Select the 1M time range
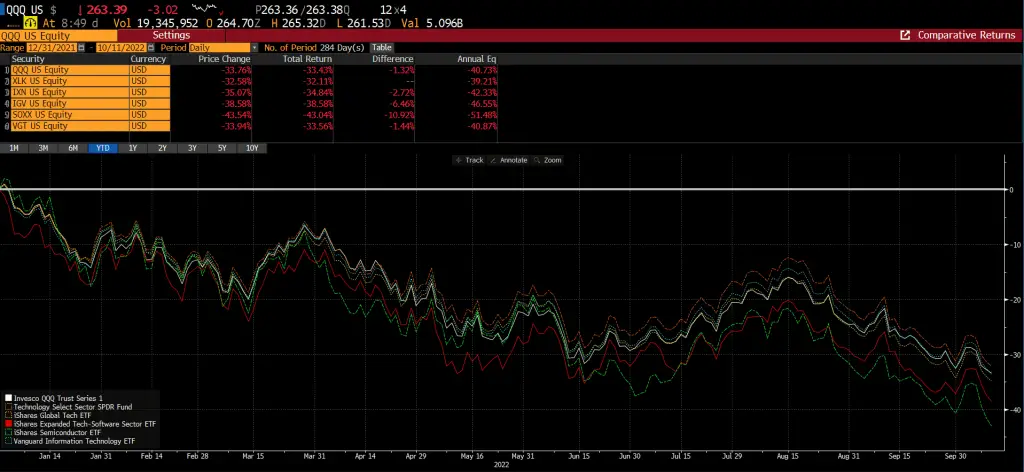Screen dimensions: 1024x472 click(14, 148)
